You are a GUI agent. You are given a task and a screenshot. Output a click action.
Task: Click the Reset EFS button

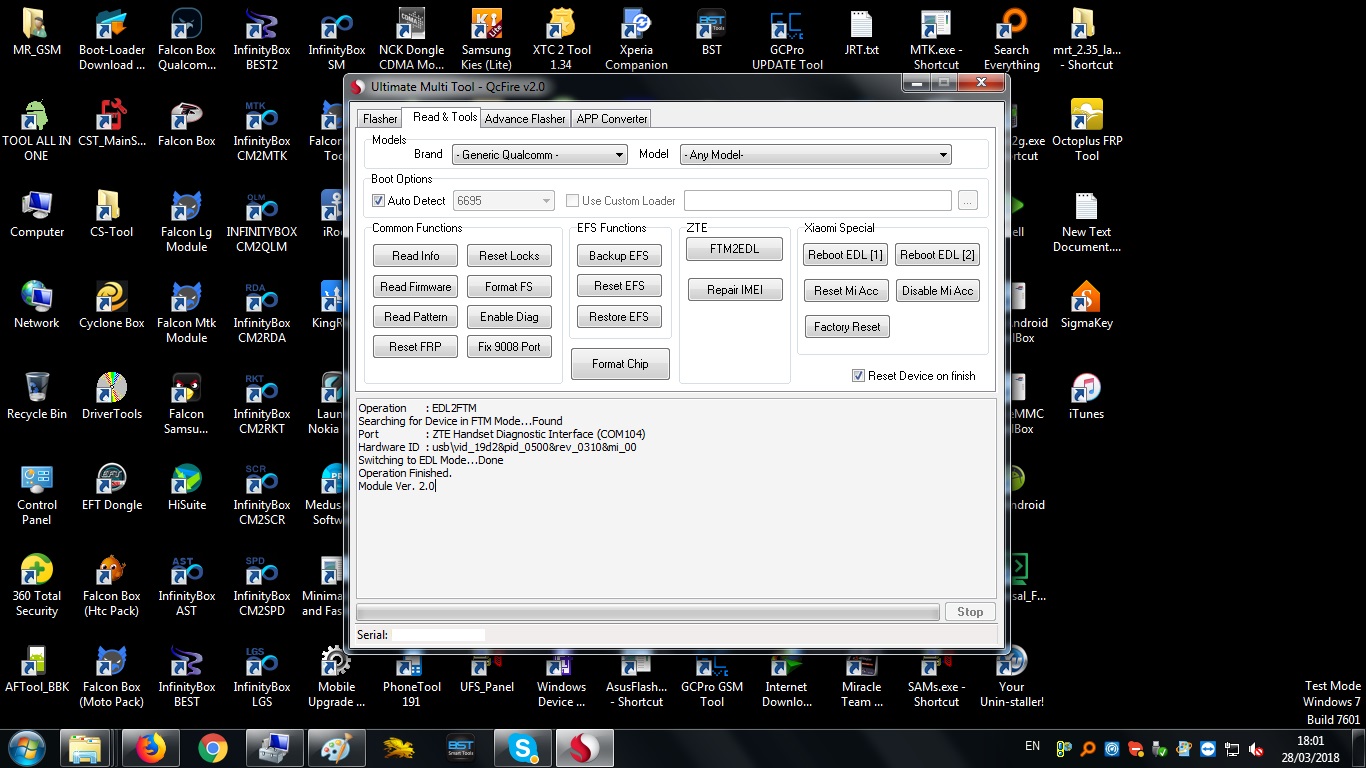click(619, 286)
